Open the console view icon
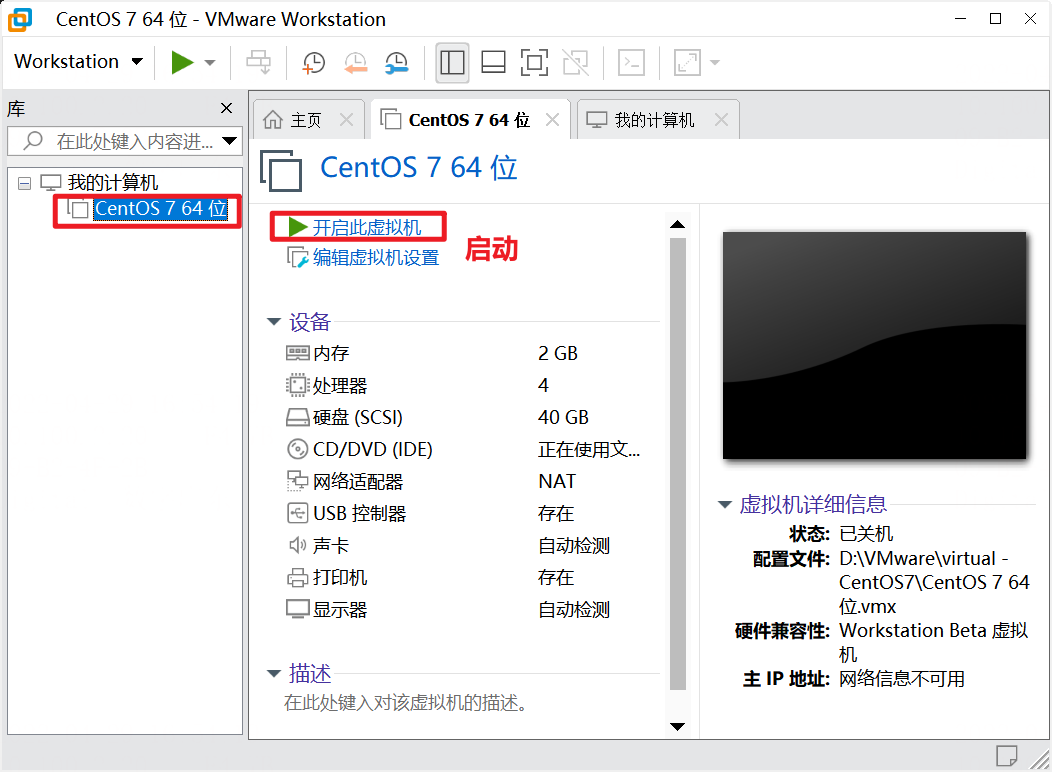Screen dimensions: 1052x772 tap(631, 62)
